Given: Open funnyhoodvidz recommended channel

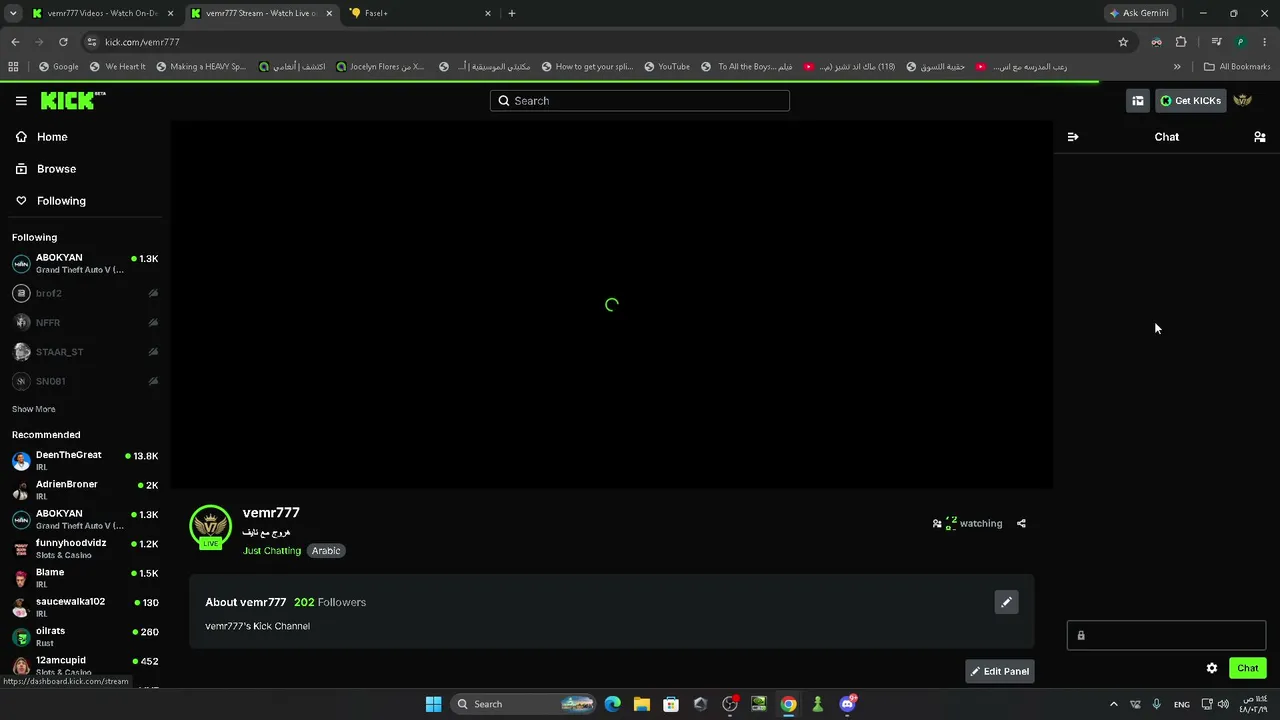Looking at the screenshot, I should pos(84,548).
